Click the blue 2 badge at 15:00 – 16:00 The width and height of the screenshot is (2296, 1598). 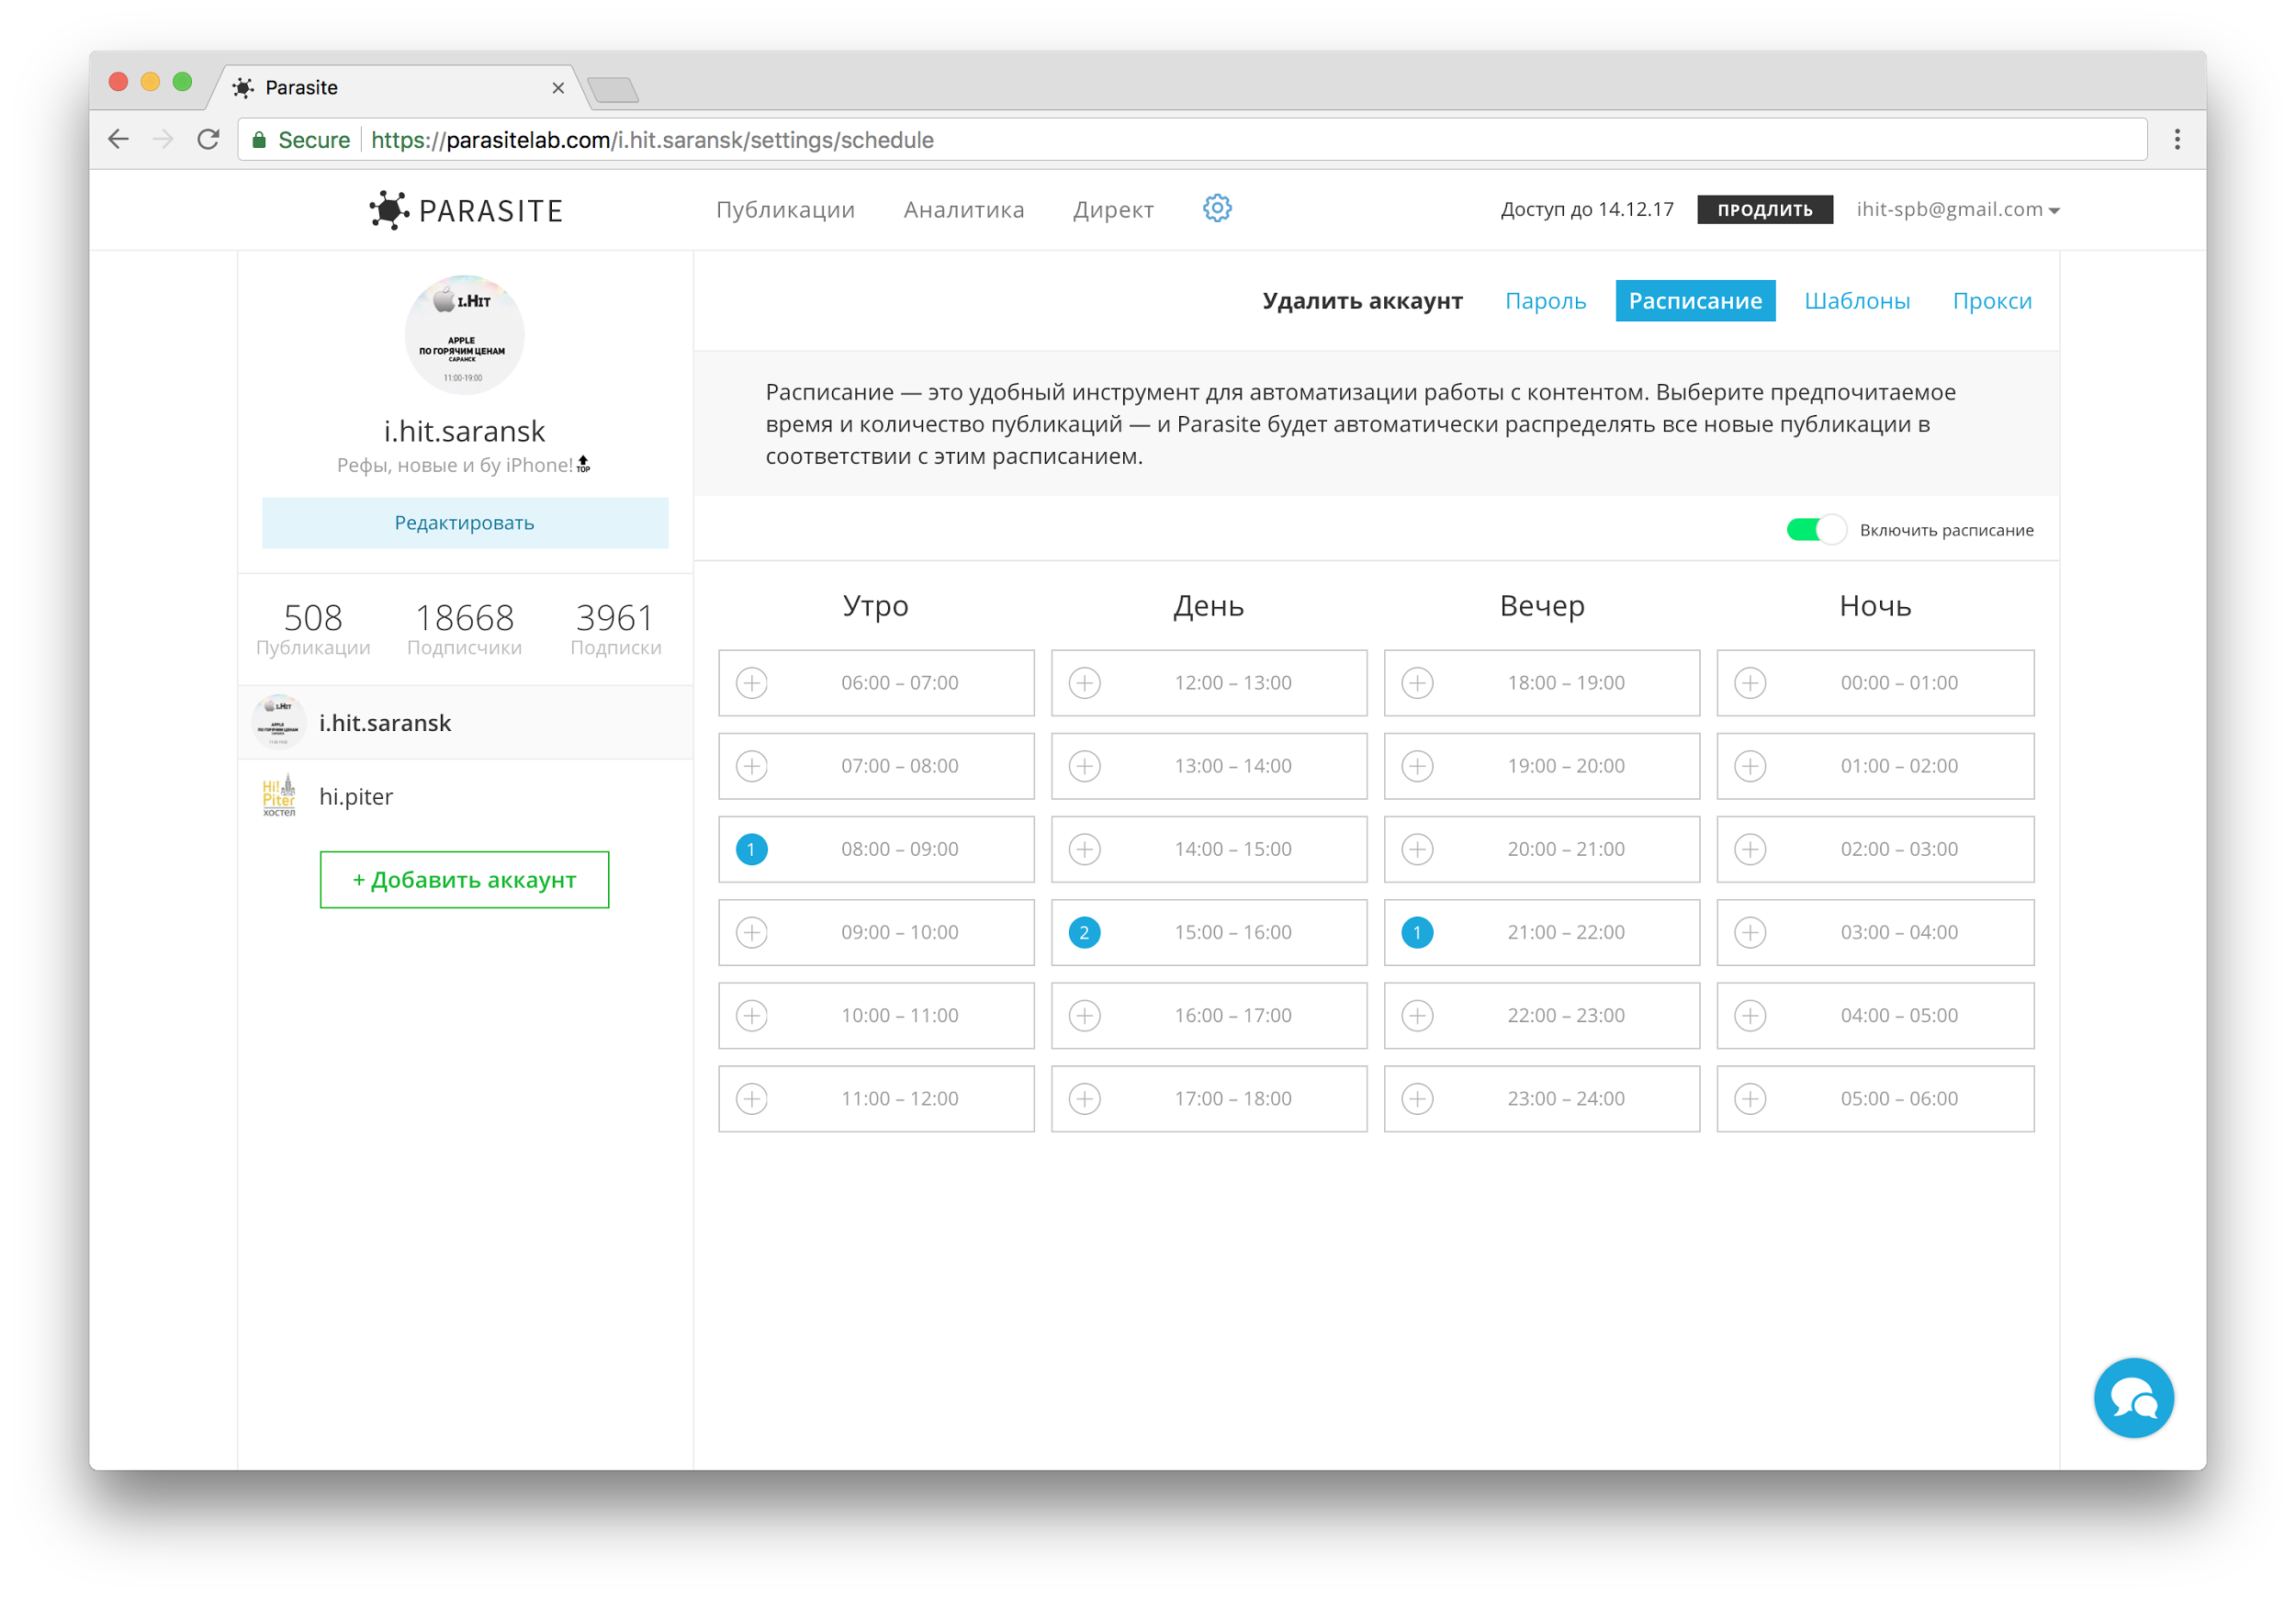click(x=1084, y=932)
